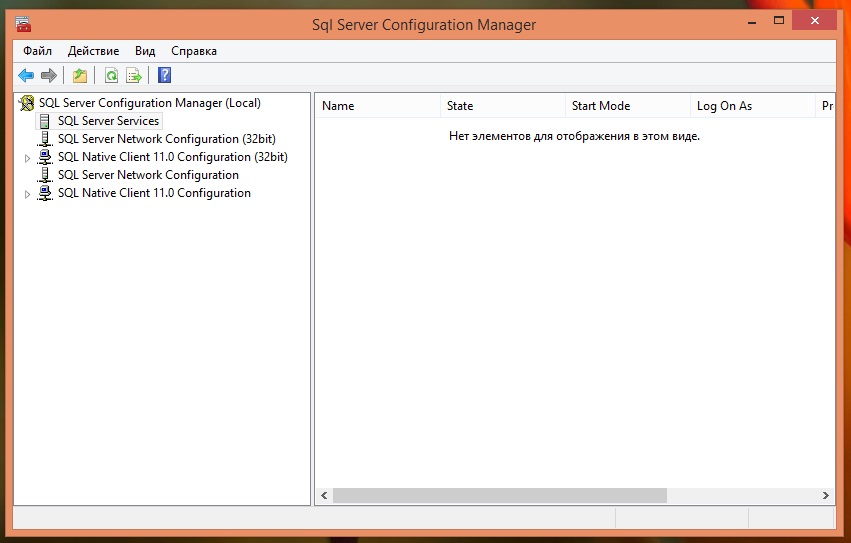Image resolution: width=851 pixels, height=543 pixels.
Task: Click the horizontal scrollbar left arrow
Action: [324, 495]
